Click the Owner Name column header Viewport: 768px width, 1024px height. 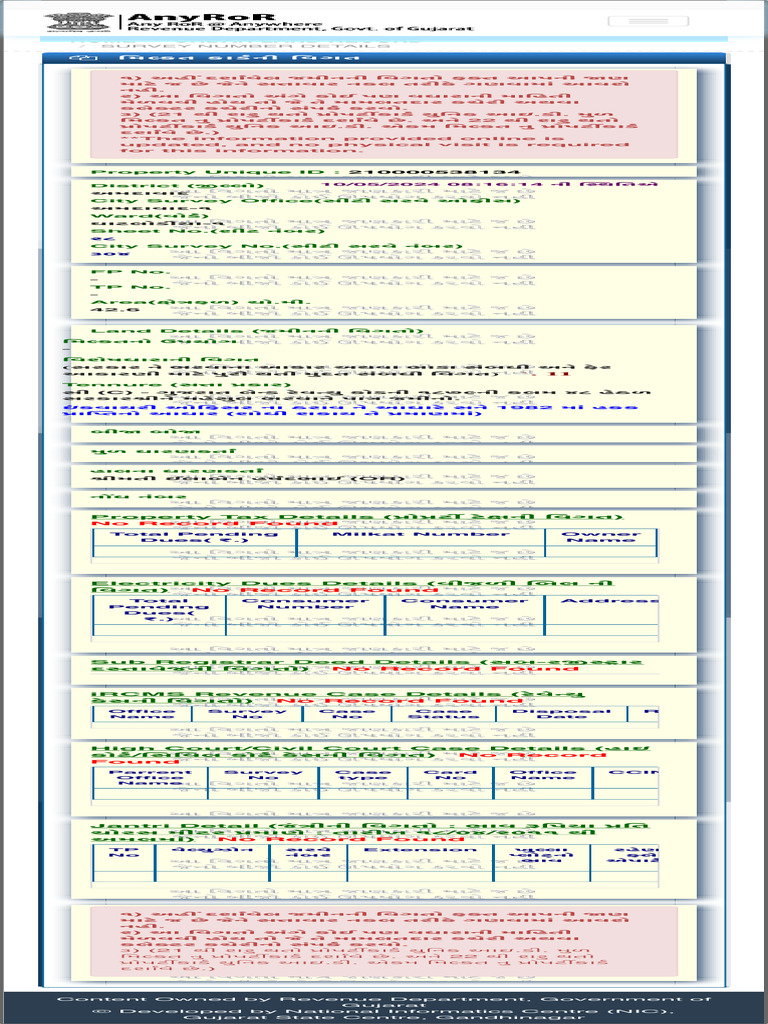point(601,537)
